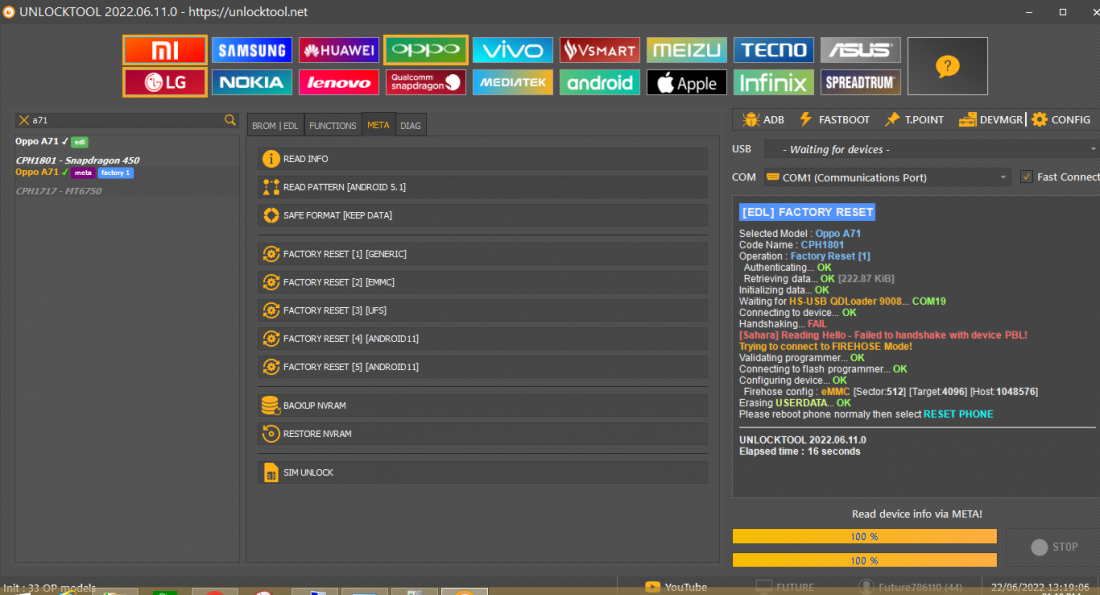This screenshot has width=1100, height=595.
Task: Open the ADB tool
Action: (x=763, y=120)
